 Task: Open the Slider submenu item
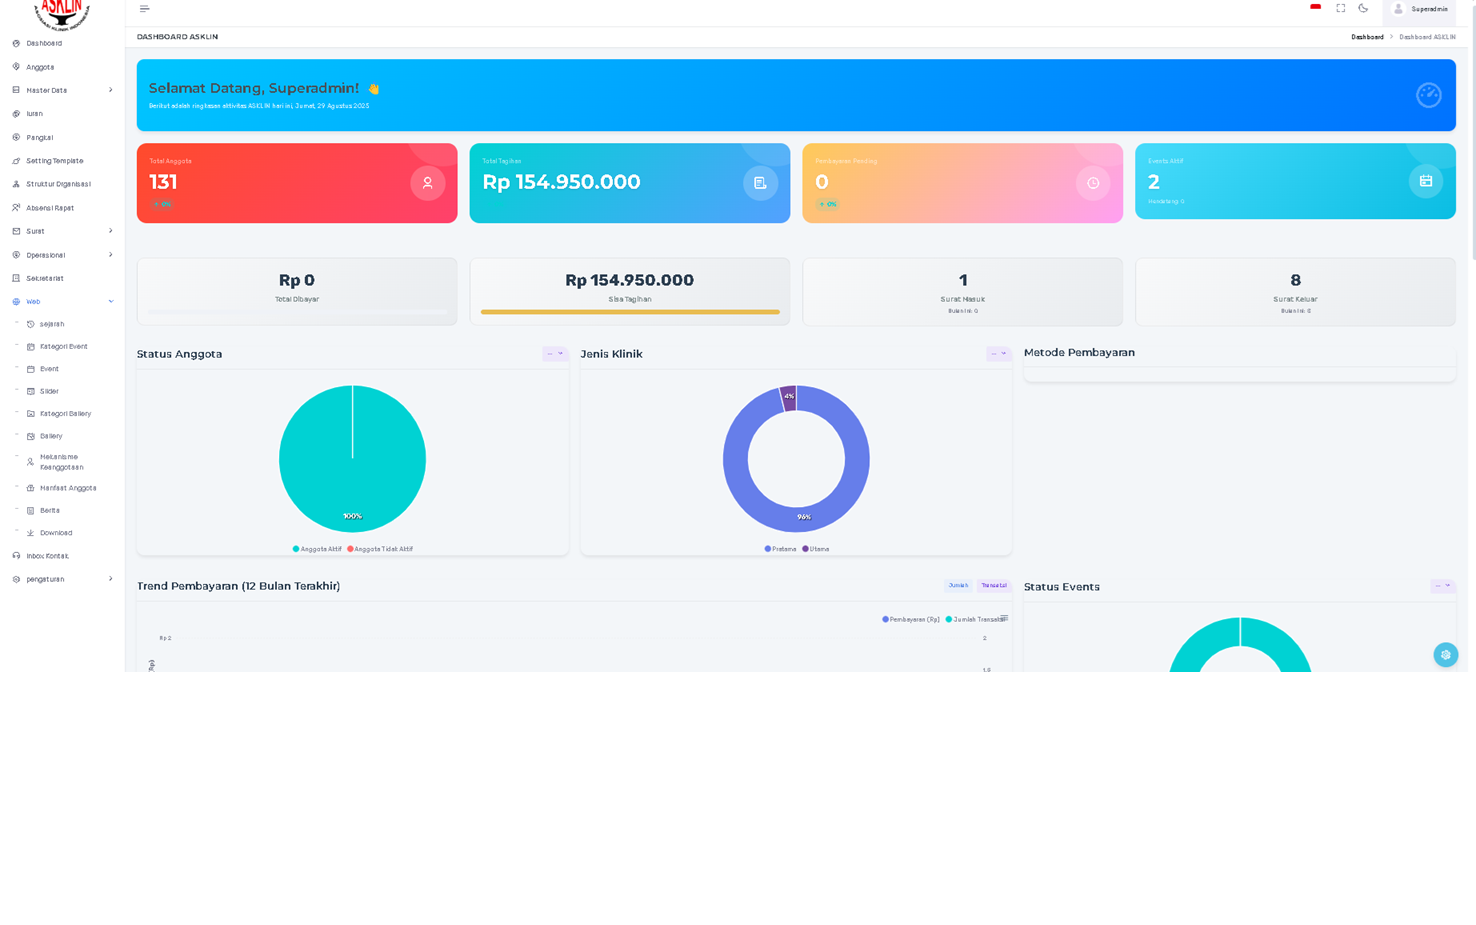(49, 391)
